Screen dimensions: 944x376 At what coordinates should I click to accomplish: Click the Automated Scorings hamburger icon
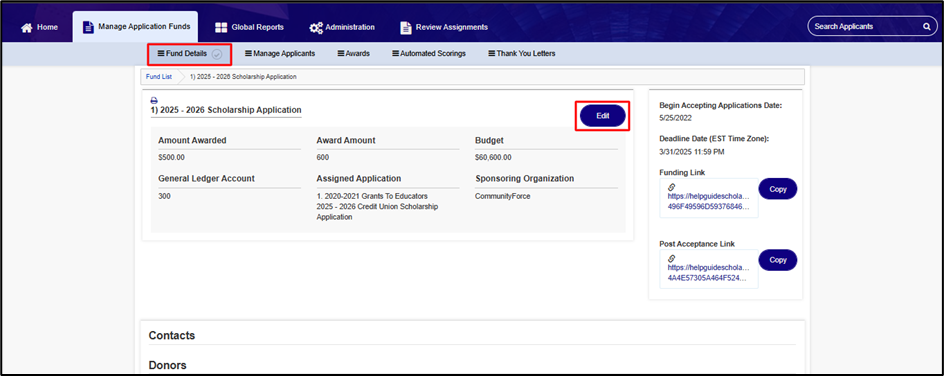coord(396,54)
